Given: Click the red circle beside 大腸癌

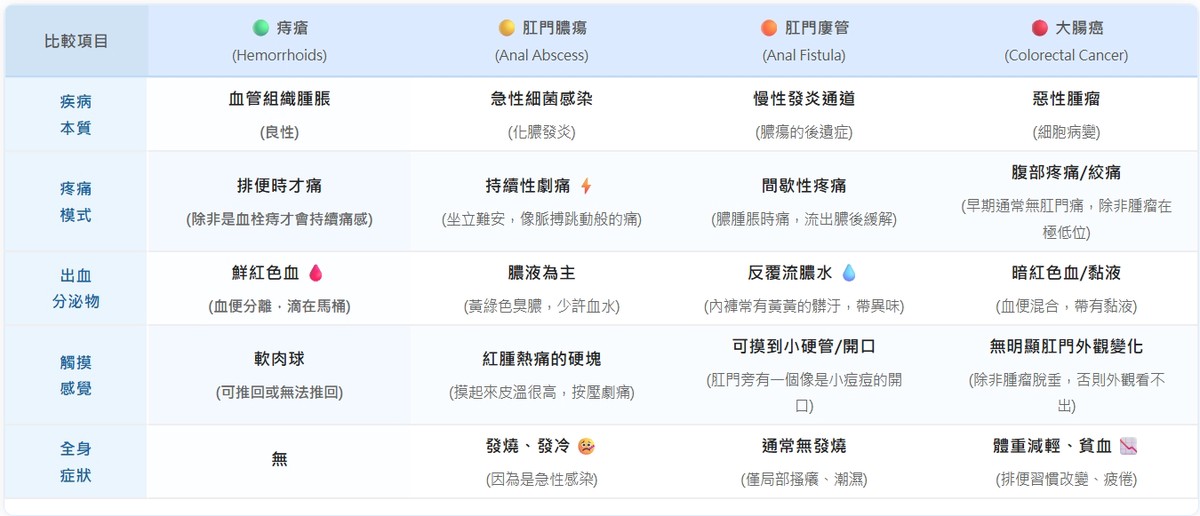Looking at the screenshot, I should (x=1039, y=28).
